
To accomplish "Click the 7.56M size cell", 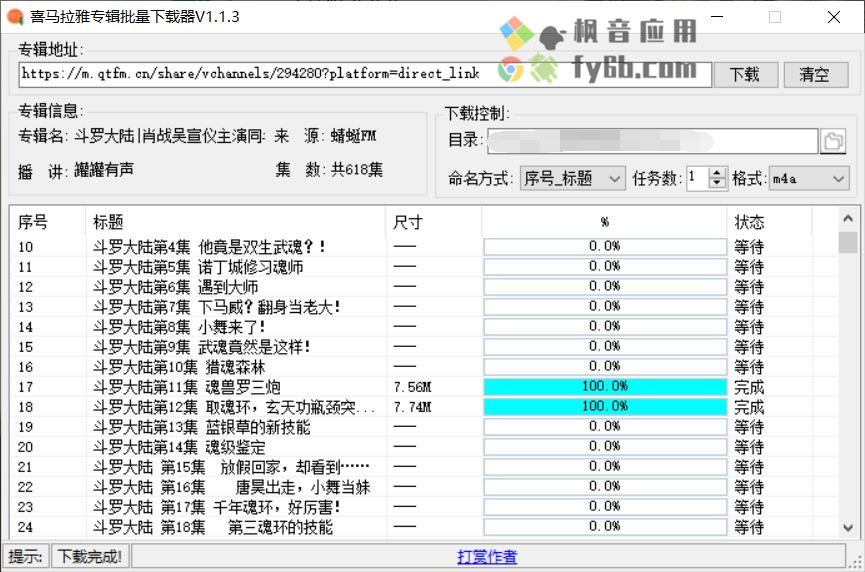I will (x=413, y=387).
